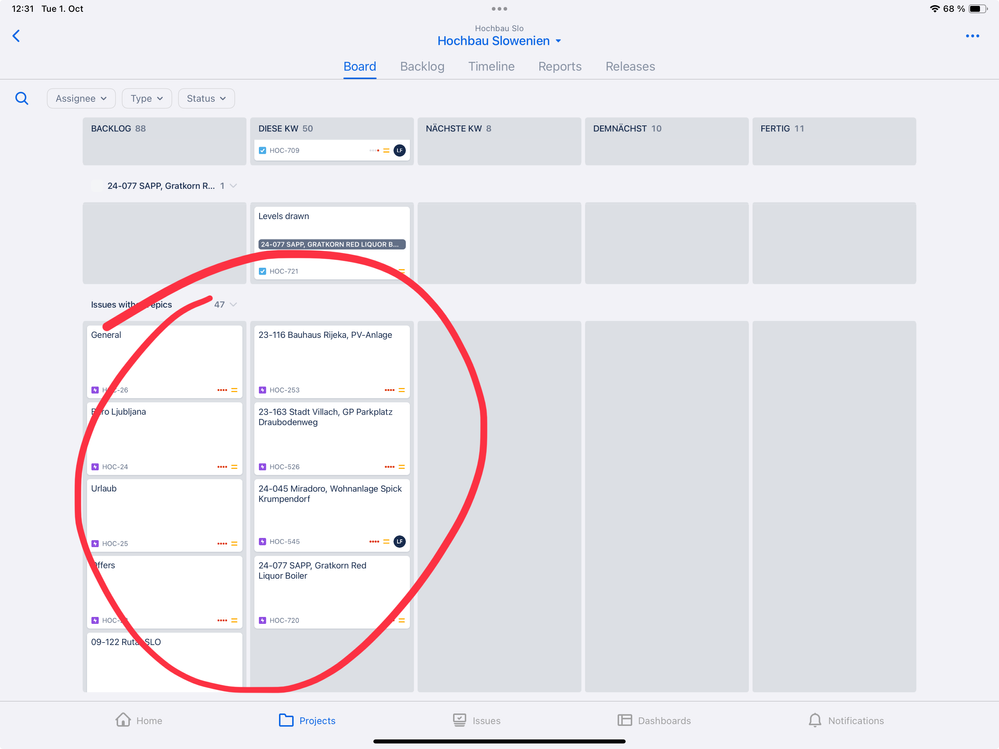Image resolution: width=999 pixels, height=749 pixels.
Task: Tap the priority icon on General card
Action: click(x=234, y=390)
